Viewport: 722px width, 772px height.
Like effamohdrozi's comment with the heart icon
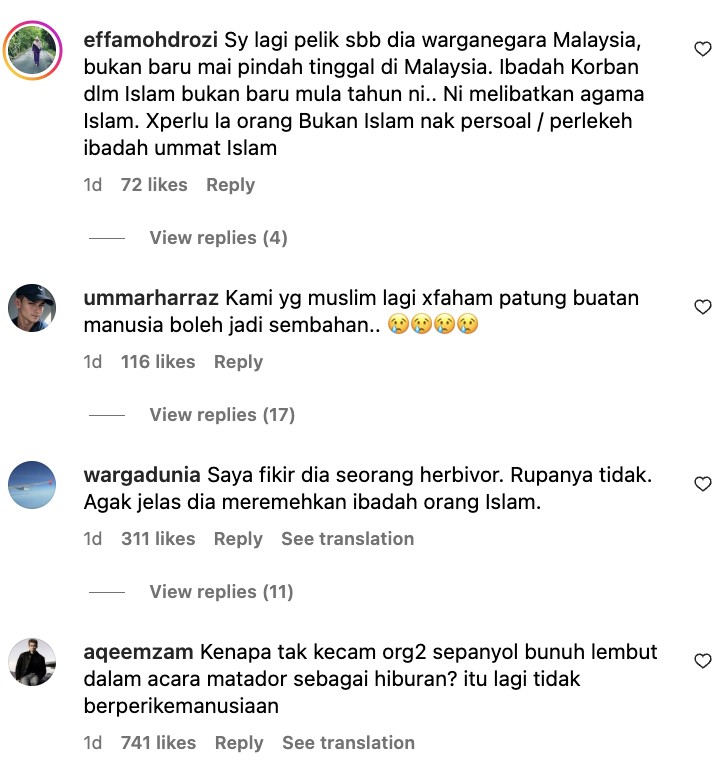(x=703, y=49)
